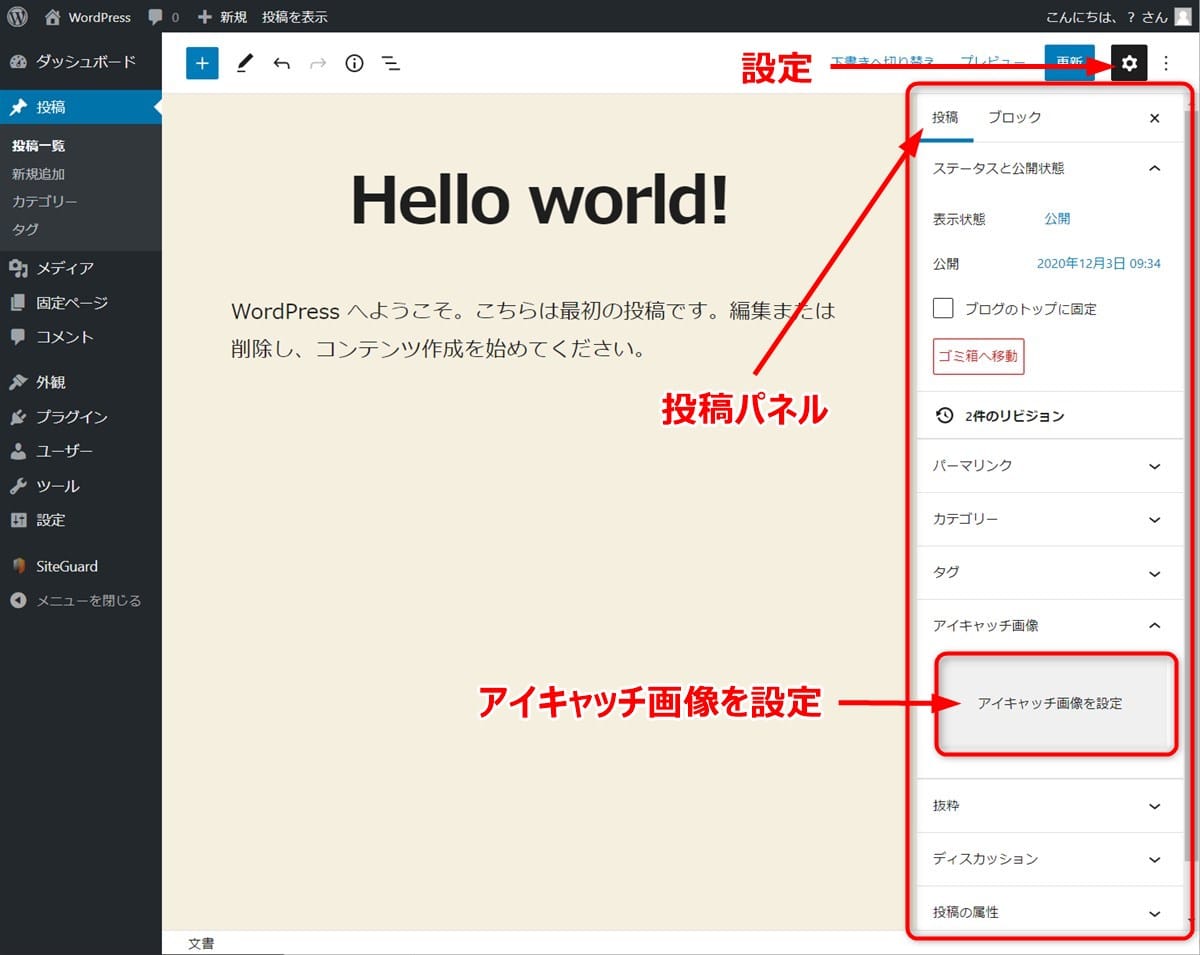Viewport: 1200px width, 955px height.
Task: Toggle the settings gear icon
Action: 1129,63
